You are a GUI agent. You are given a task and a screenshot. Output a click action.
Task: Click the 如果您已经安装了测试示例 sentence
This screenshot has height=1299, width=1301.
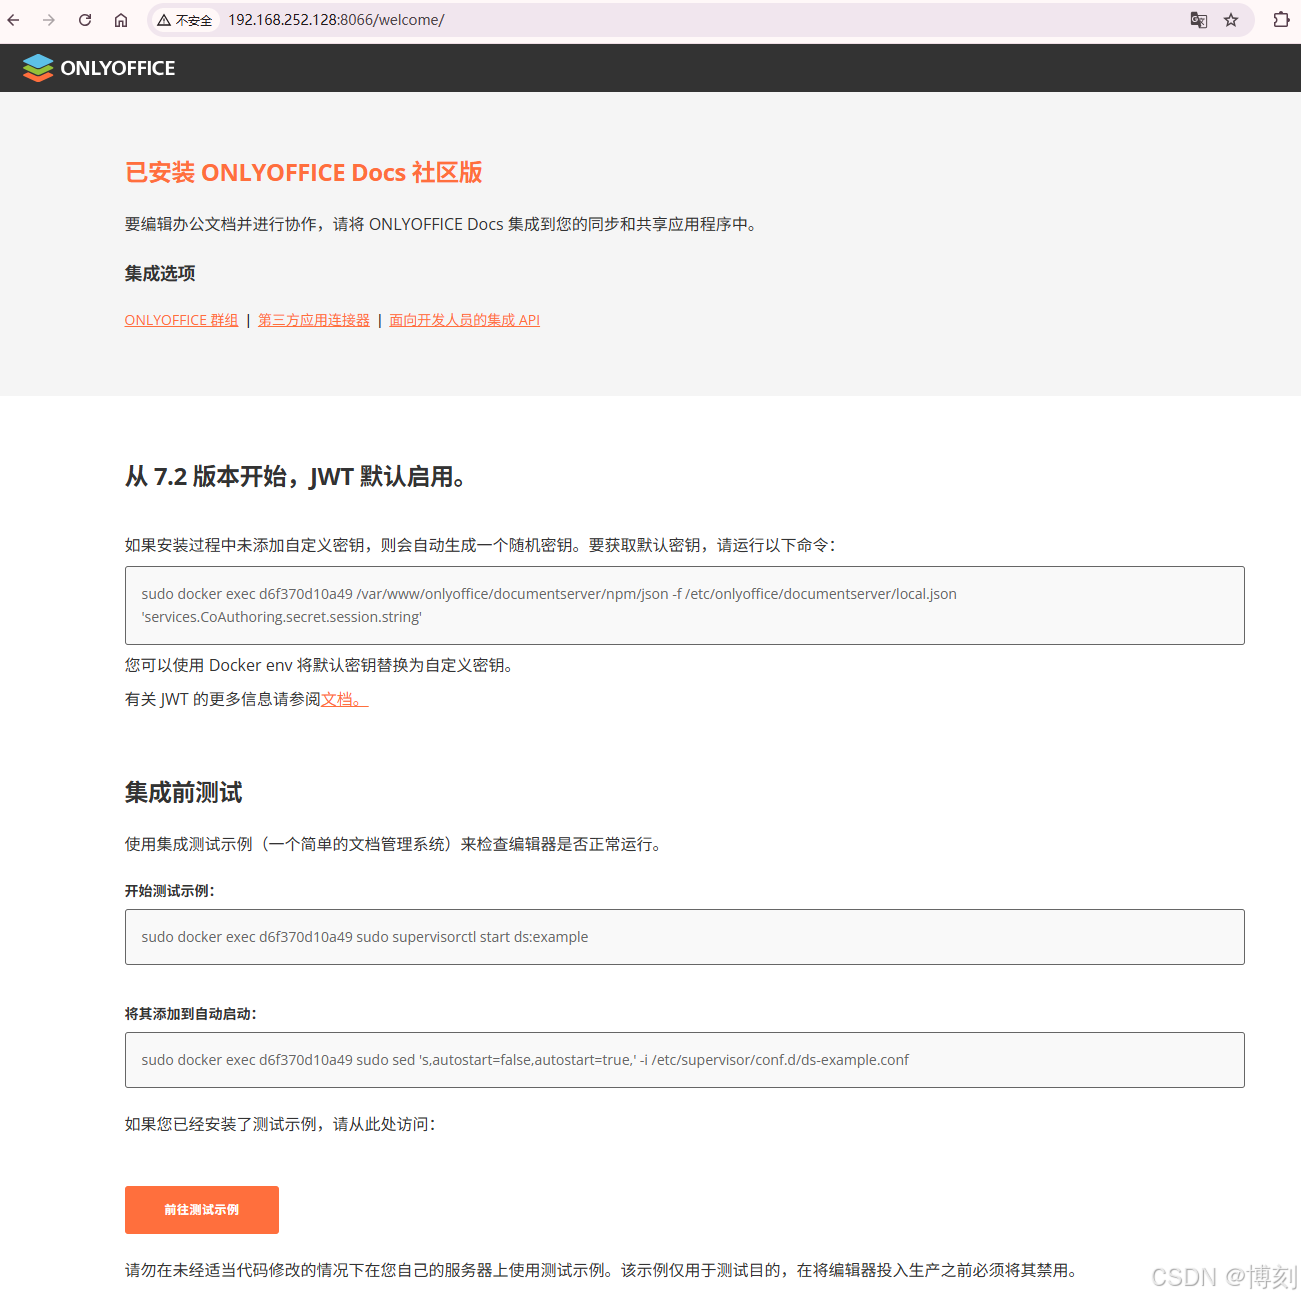(281, 1124)
